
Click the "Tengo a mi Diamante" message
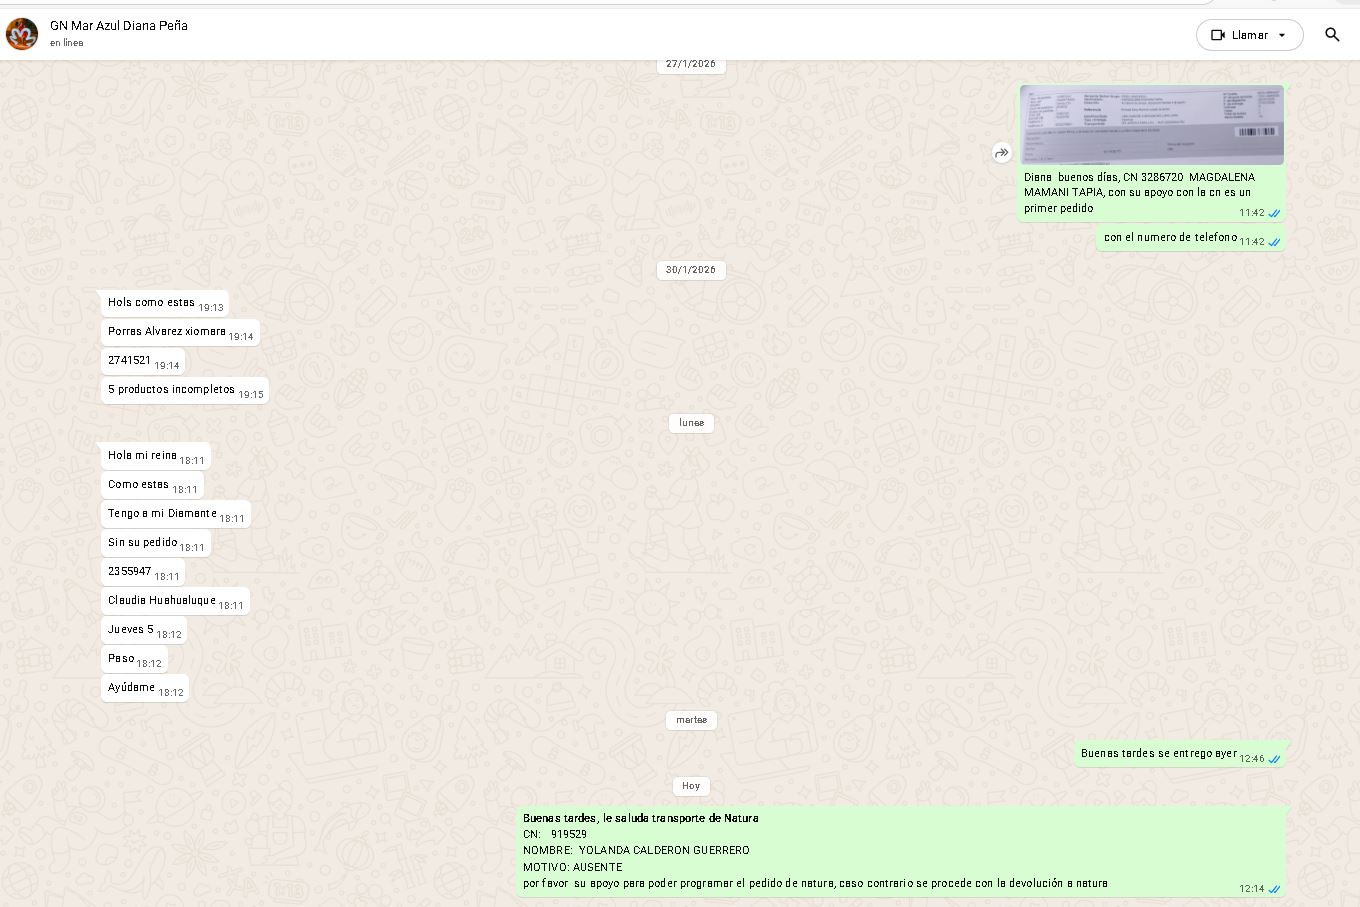pyautogui.click(x=162, y=514)
